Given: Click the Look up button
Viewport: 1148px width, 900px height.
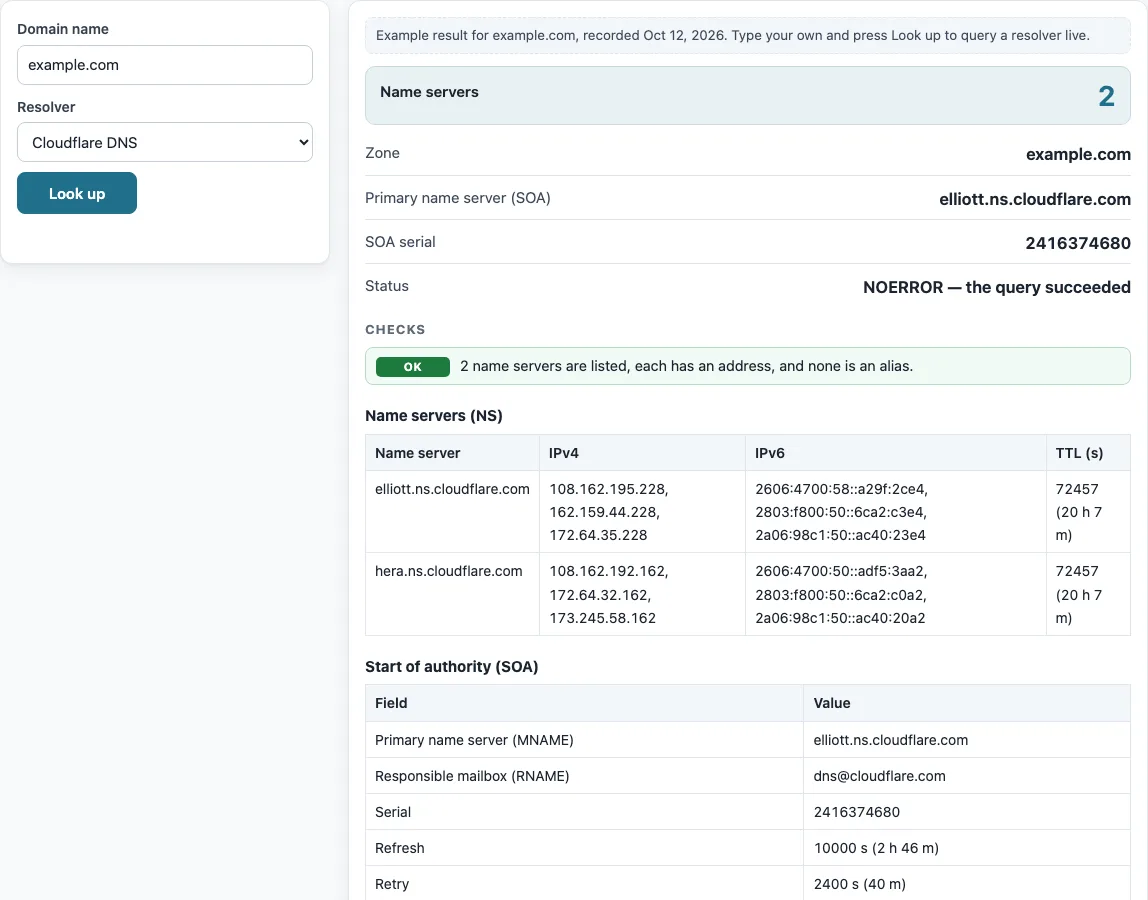Looking at the screenshot, I should [77, 193].
